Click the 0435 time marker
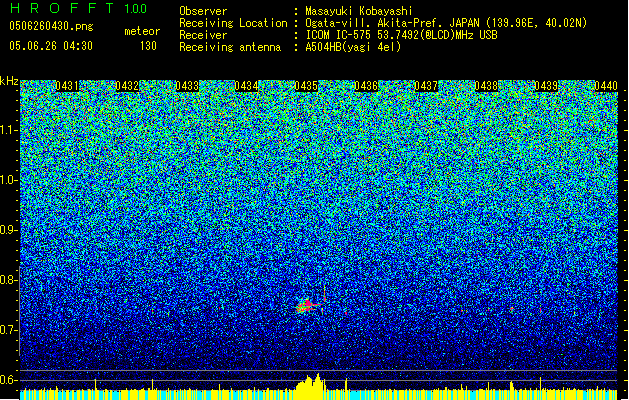629x400 pixels. coord(306,86)
